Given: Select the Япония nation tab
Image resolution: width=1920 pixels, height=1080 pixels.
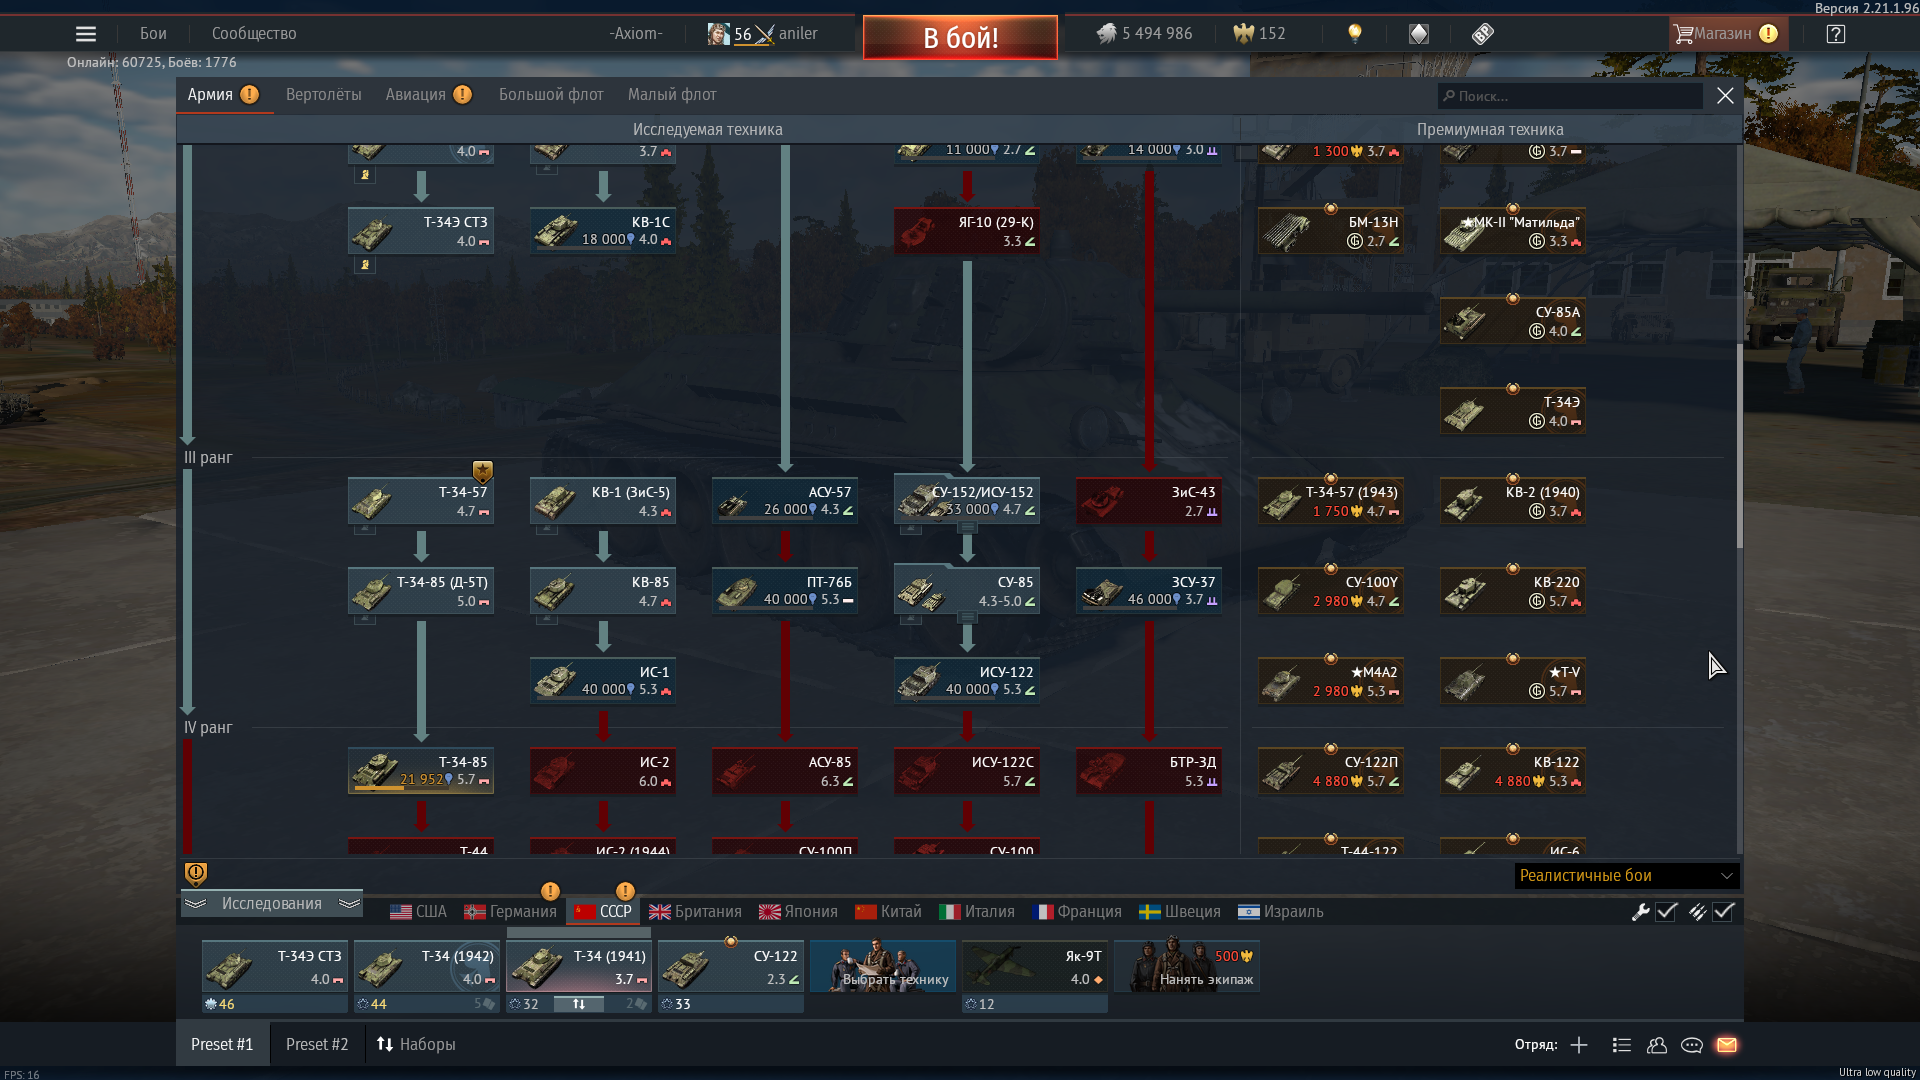Looking at the screenshot, I should click(x=798, y=912).
